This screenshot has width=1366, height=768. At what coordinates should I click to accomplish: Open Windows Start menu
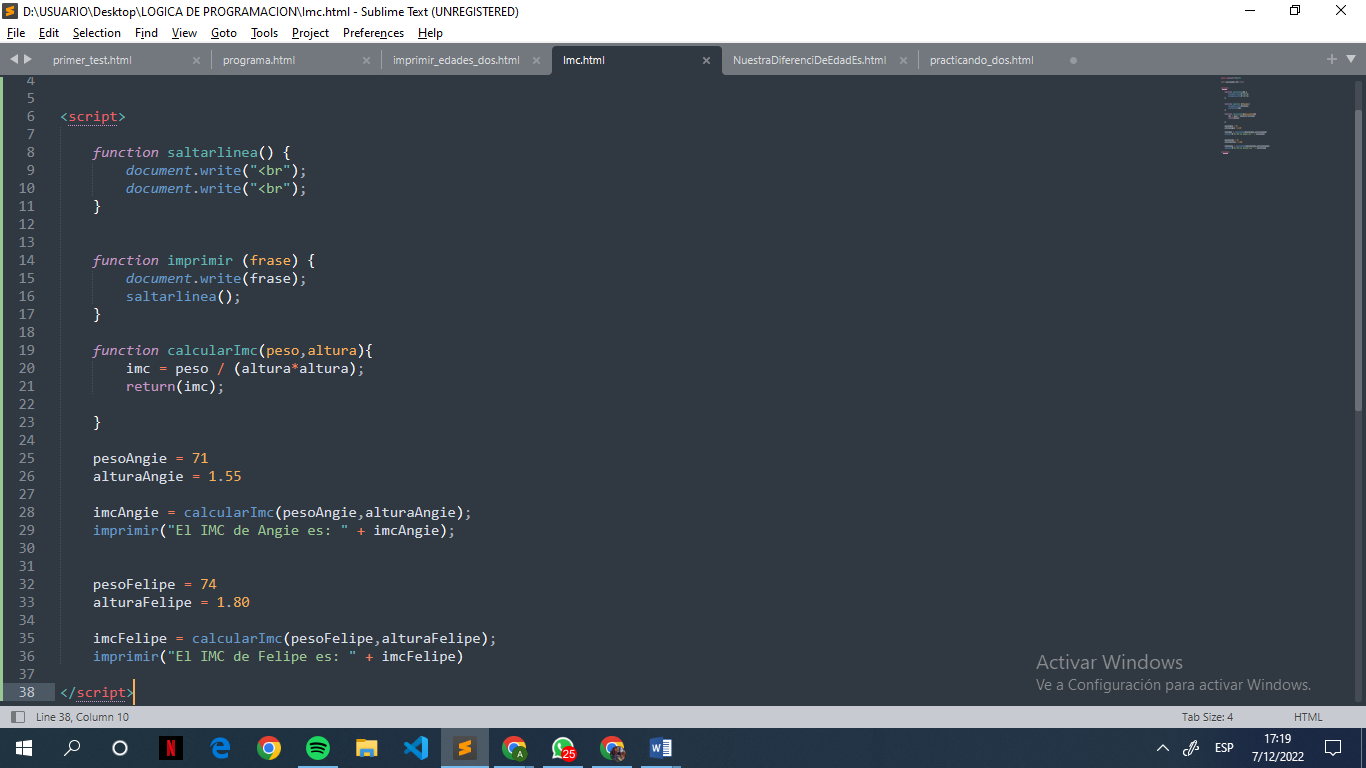(x=23, y=748)
